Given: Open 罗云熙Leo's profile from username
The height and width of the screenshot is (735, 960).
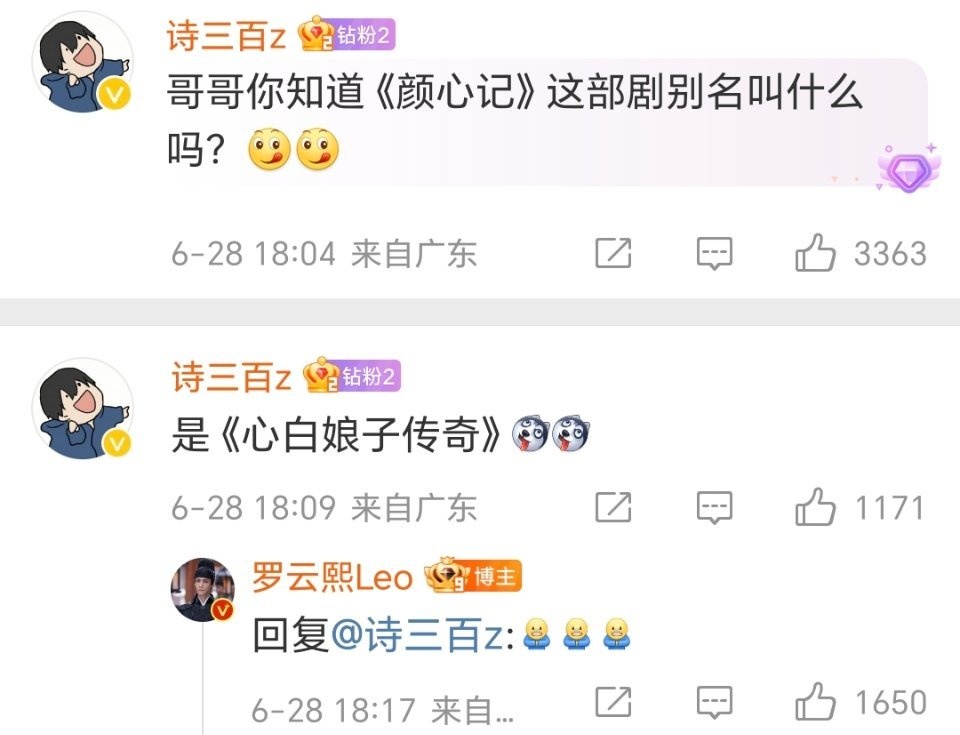Looking at the screenshot, I should pos(332,577).
